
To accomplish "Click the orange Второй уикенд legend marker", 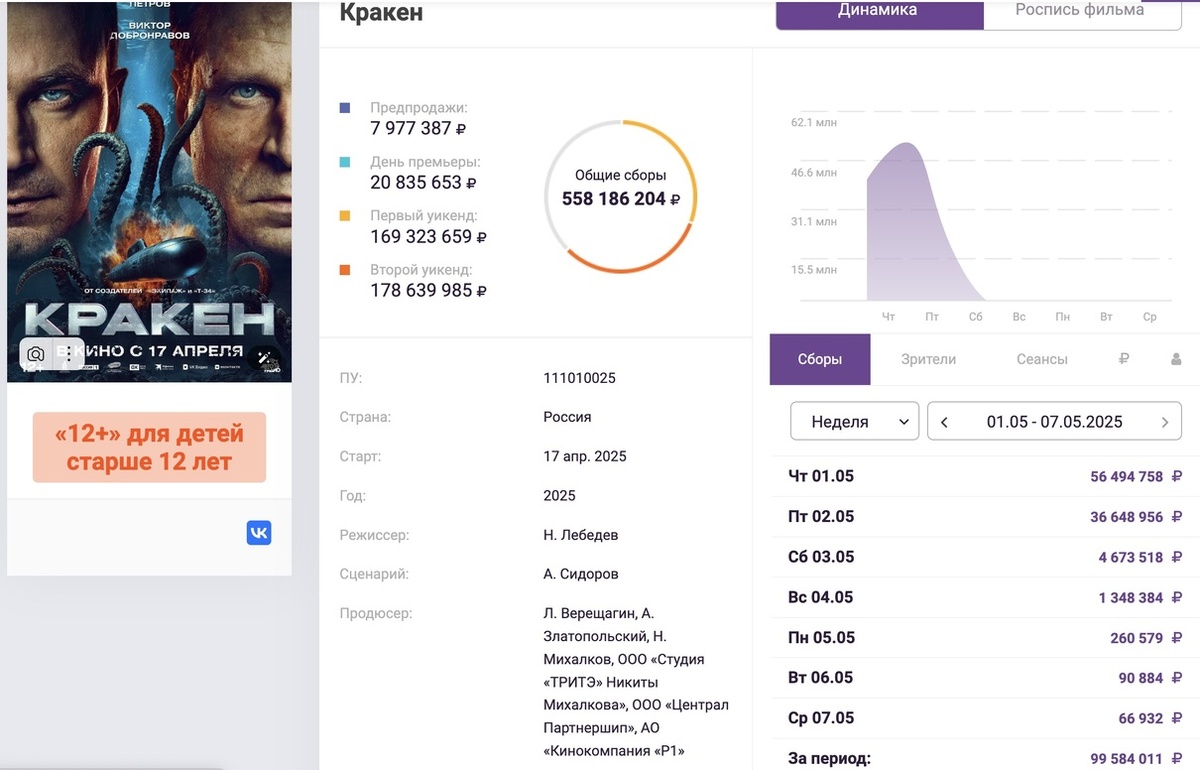I will click(x=345, y=270).
